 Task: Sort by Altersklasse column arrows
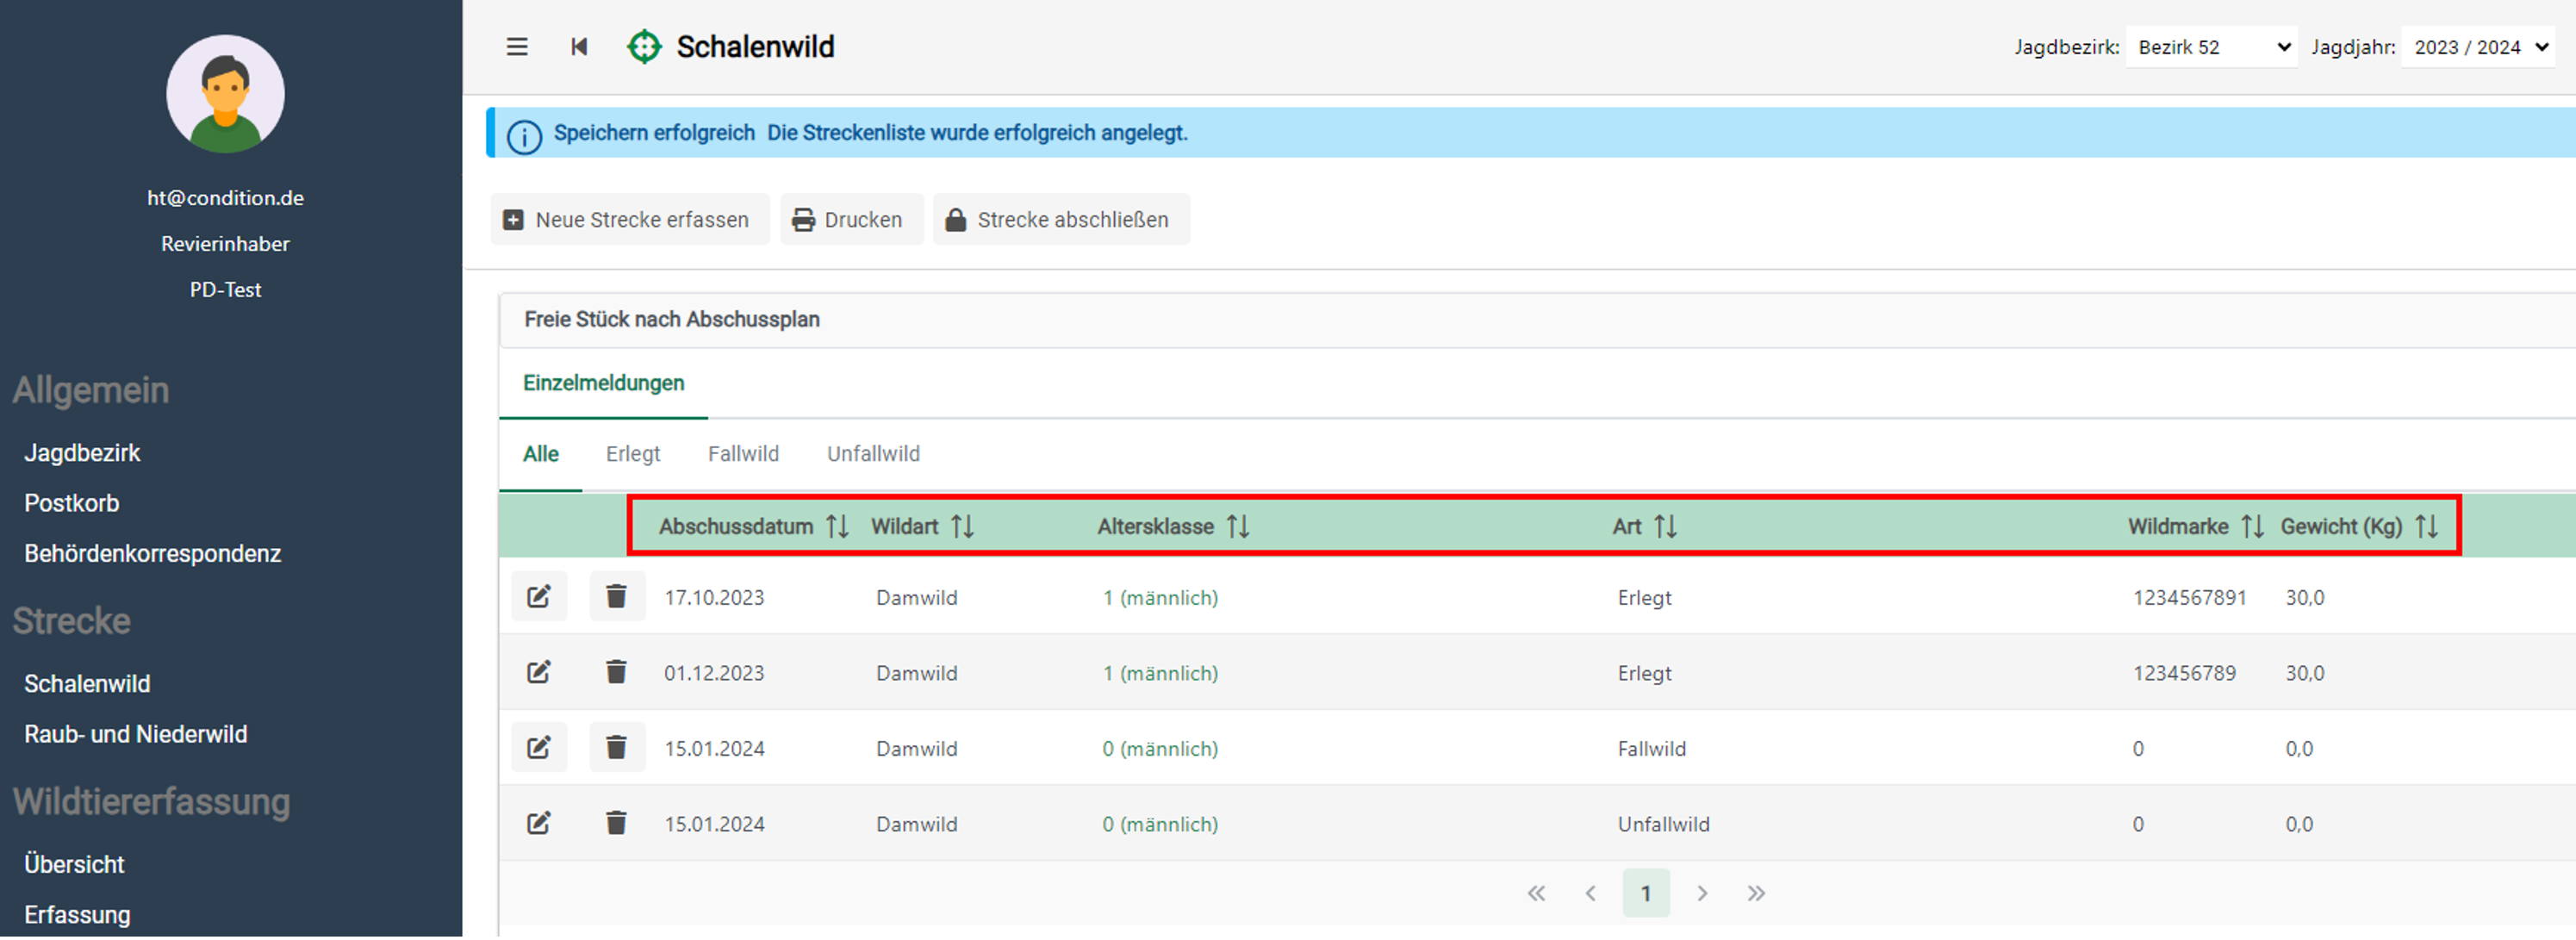tap(1238, 527)
